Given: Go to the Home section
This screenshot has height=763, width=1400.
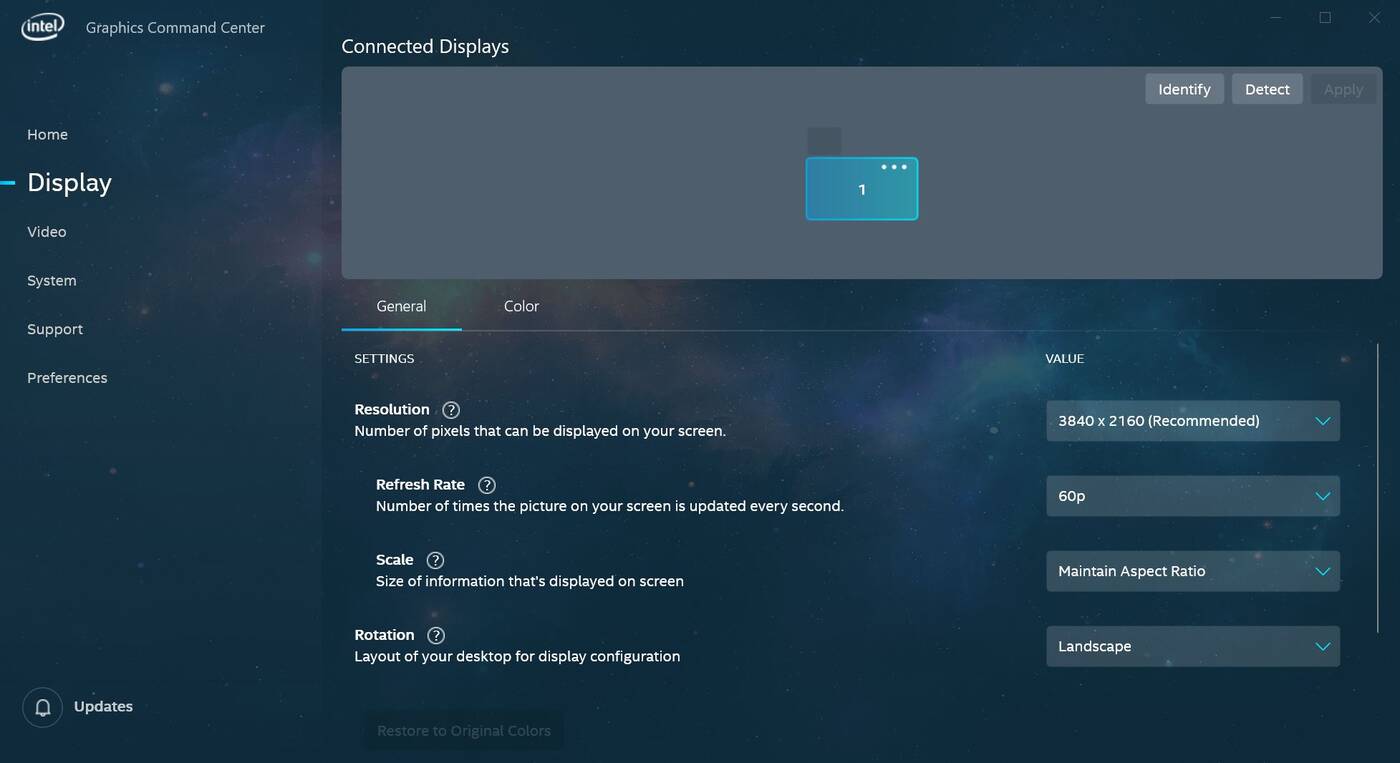Looking at the screenshot, I should click(x=47, y=134).
